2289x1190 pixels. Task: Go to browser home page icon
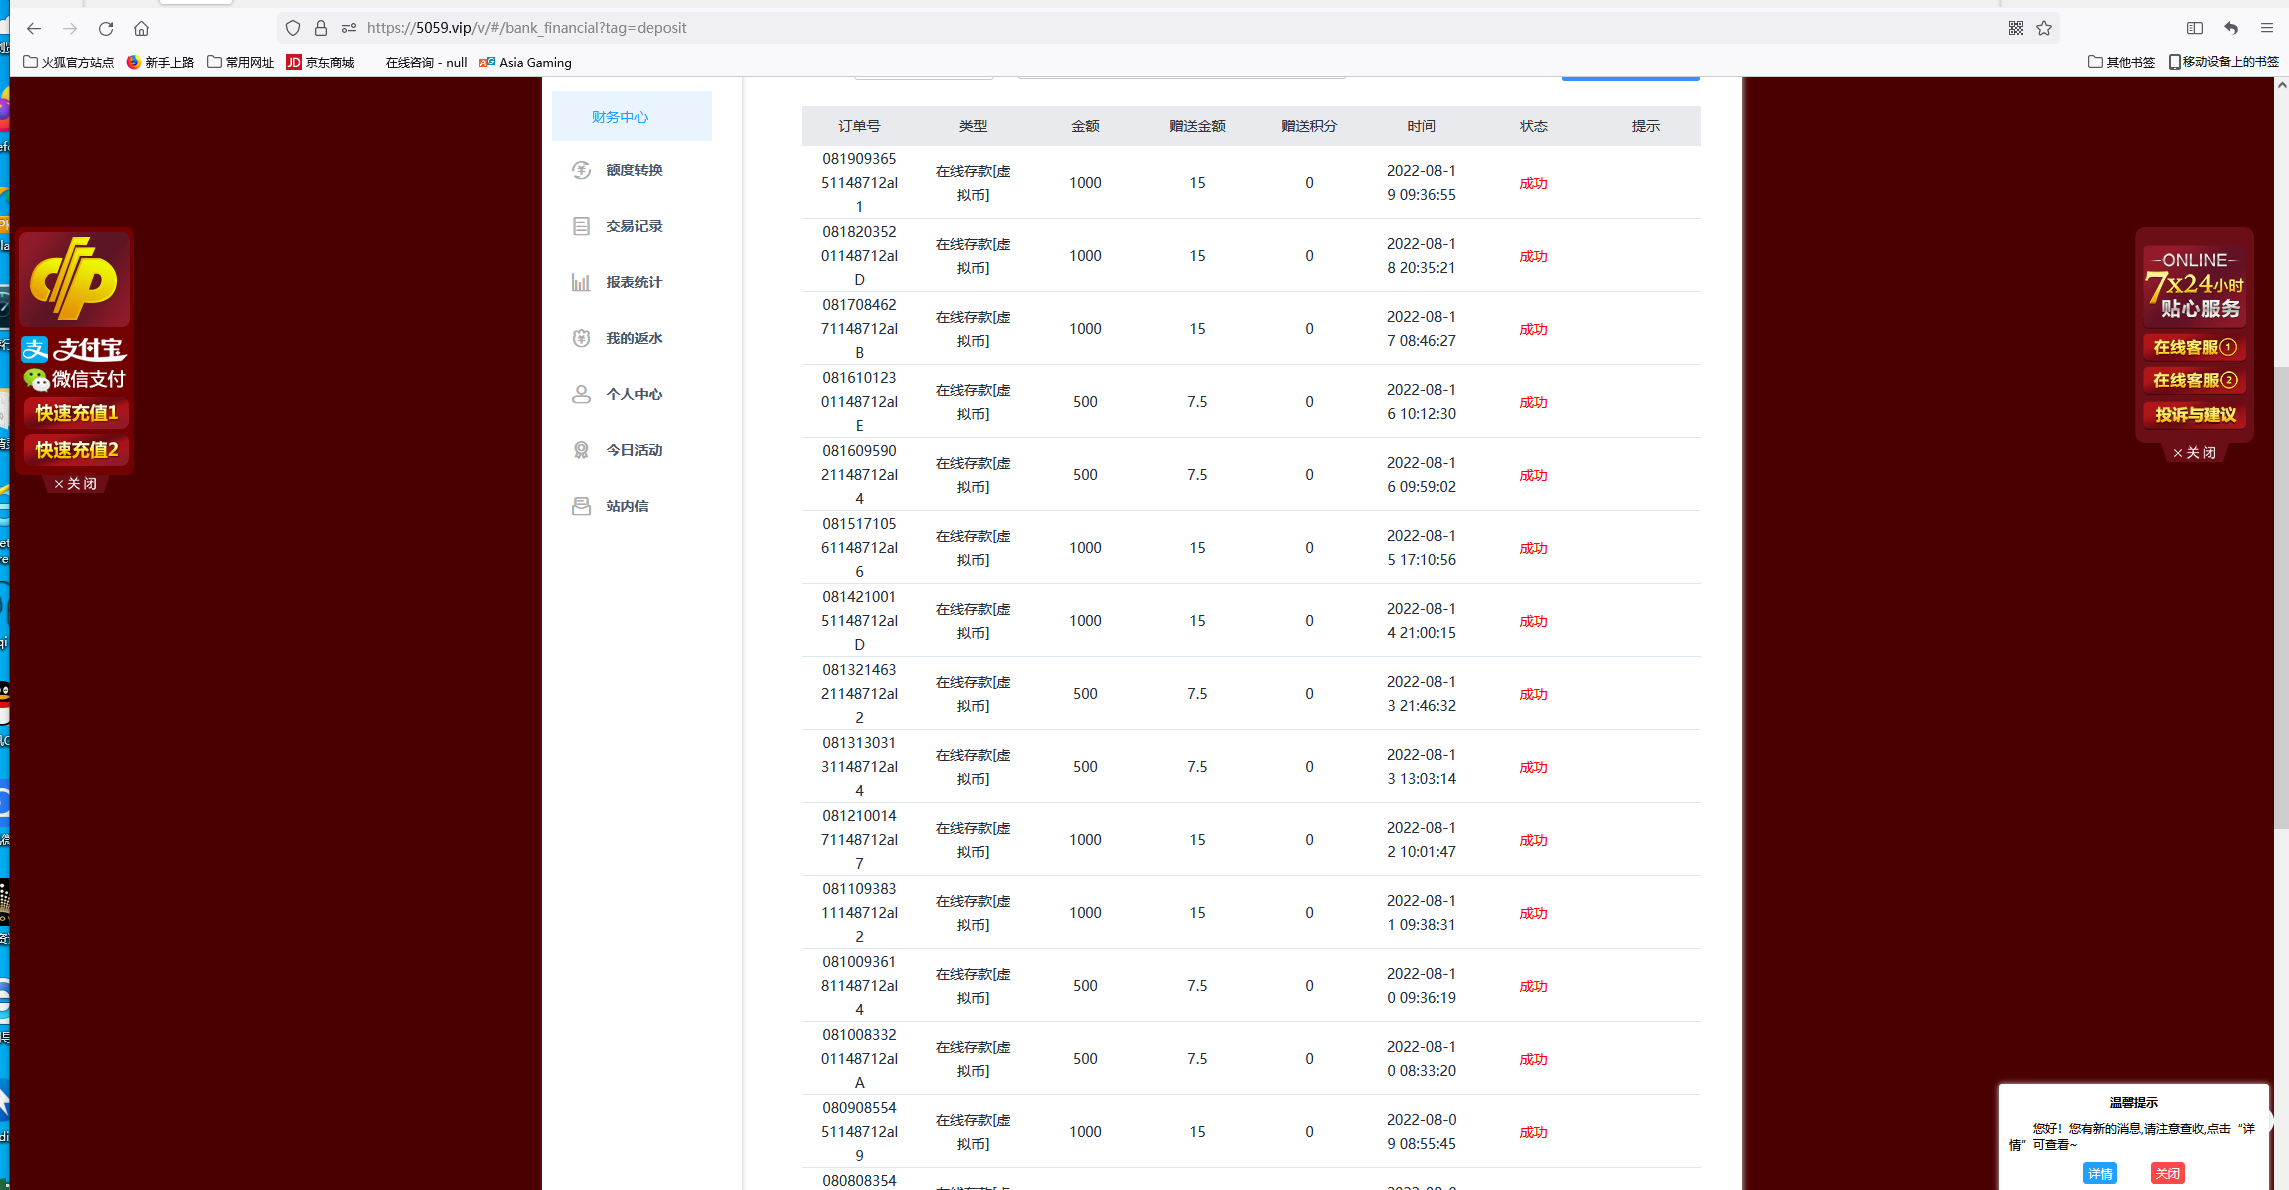141,28
